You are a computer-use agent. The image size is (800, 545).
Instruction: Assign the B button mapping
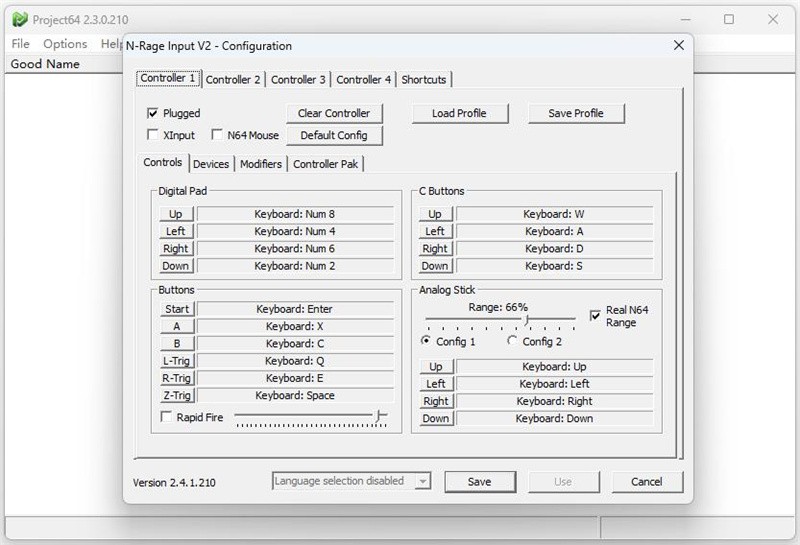[177, 343]
